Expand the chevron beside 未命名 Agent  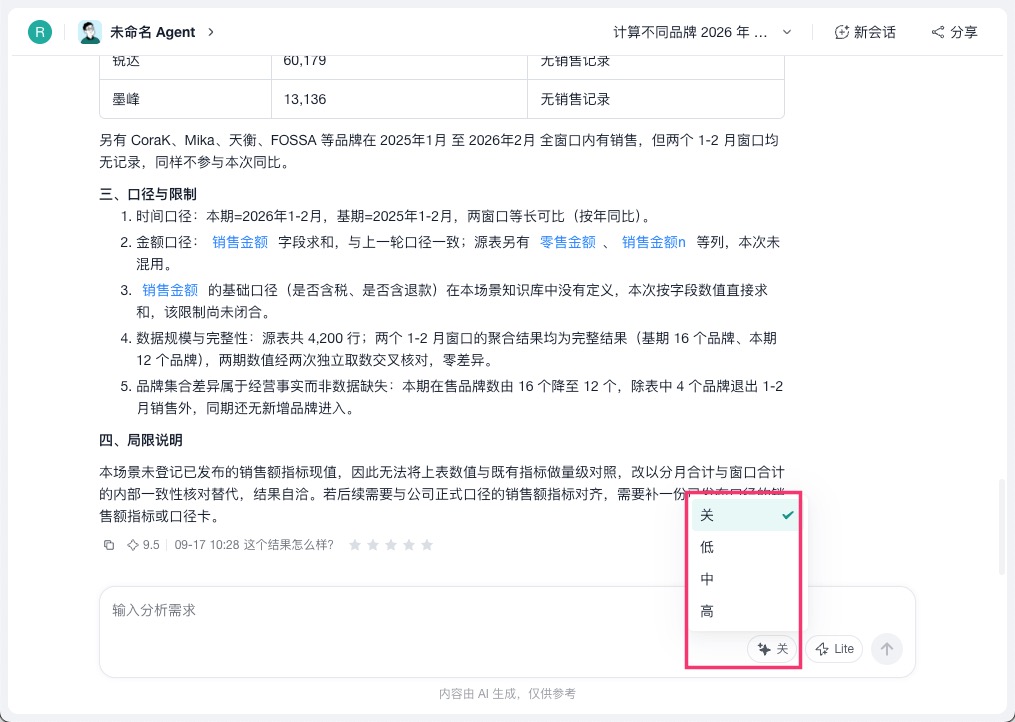click(x=210, y=32)
